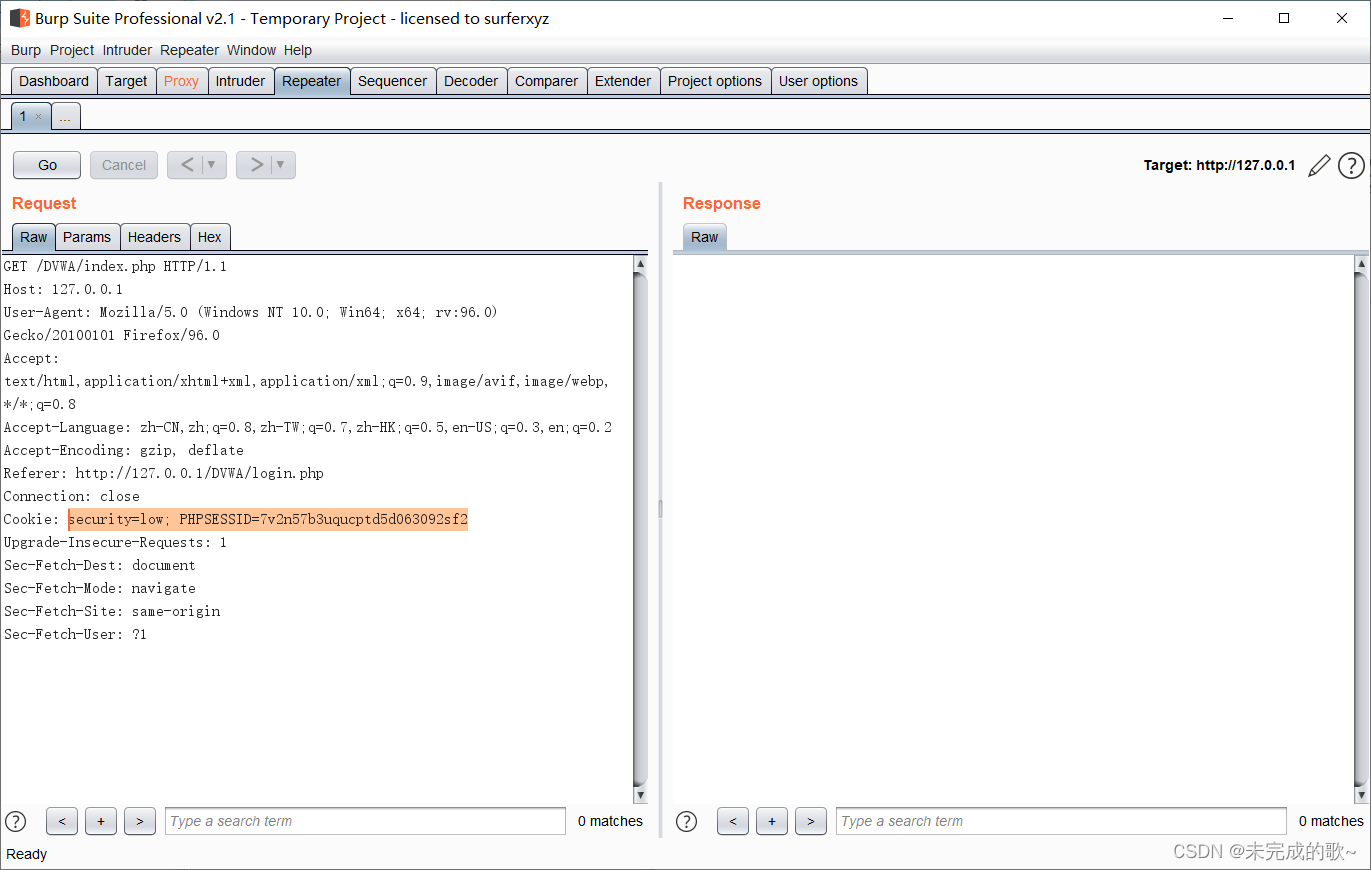Open search help icon in Response panel

pos(686,821)
